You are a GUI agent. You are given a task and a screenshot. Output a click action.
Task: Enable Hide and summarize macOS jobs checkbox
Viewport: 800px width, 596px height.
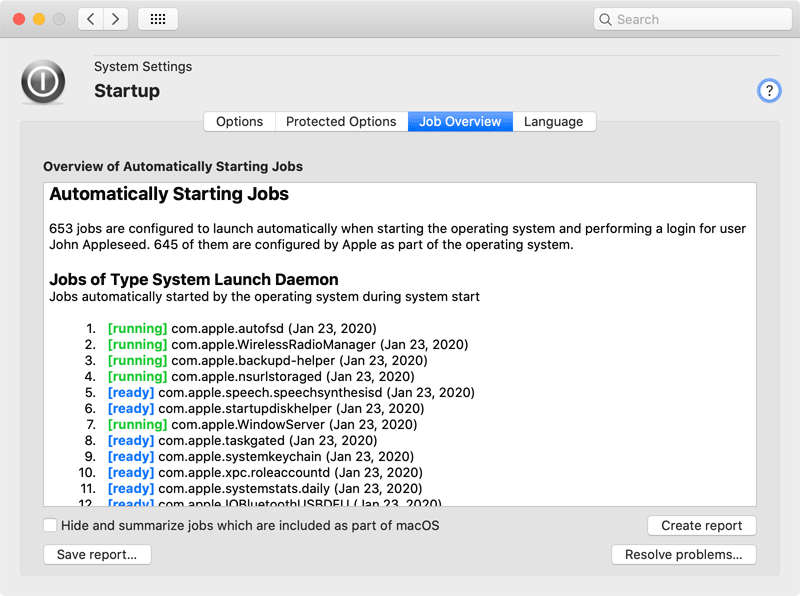50,525
